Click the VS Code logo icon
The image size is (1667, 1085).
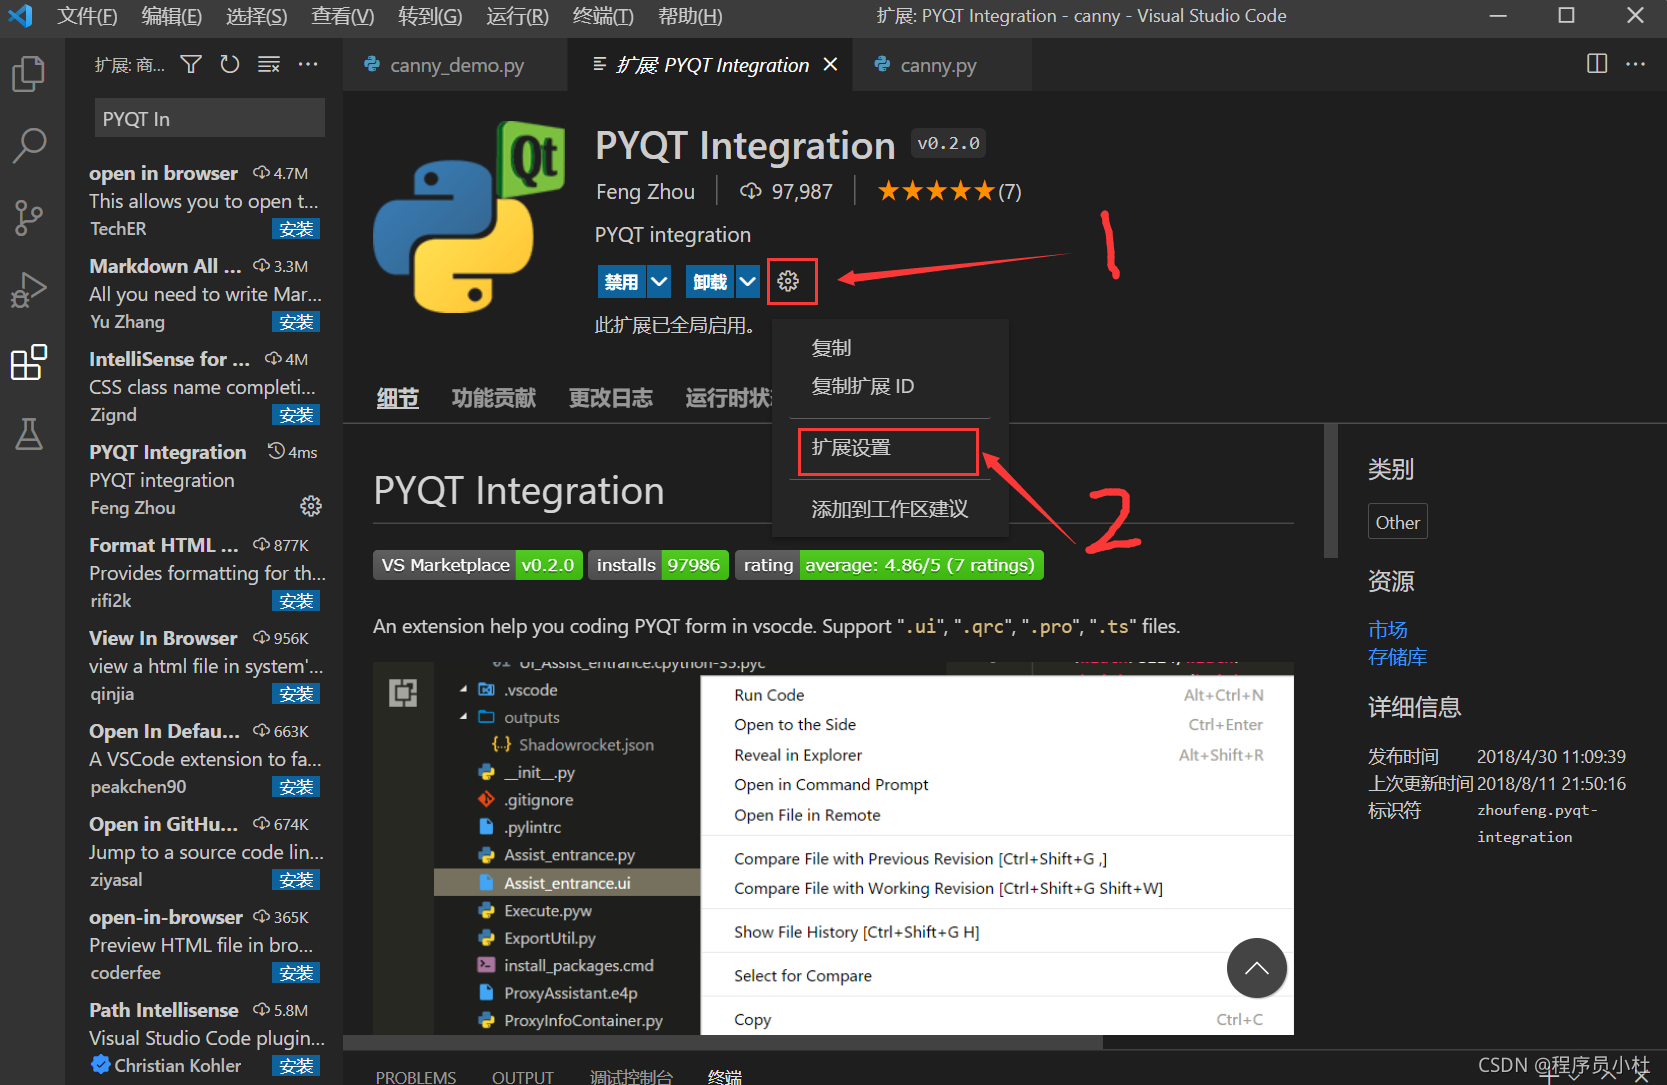tap(20, 16)
